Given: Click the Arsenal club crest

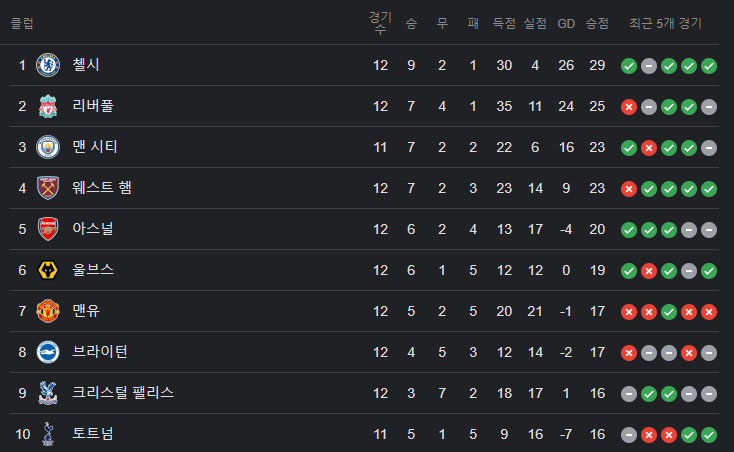Looking at the screenshot, I should 48,229.
